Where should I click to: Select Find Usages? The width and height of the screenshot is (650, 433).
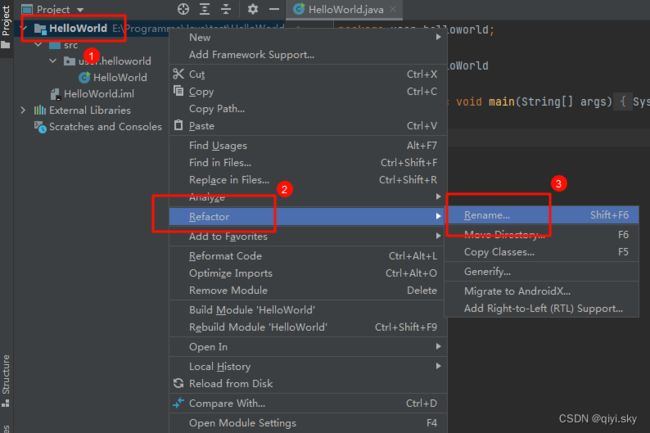click(x=308, y=145)
